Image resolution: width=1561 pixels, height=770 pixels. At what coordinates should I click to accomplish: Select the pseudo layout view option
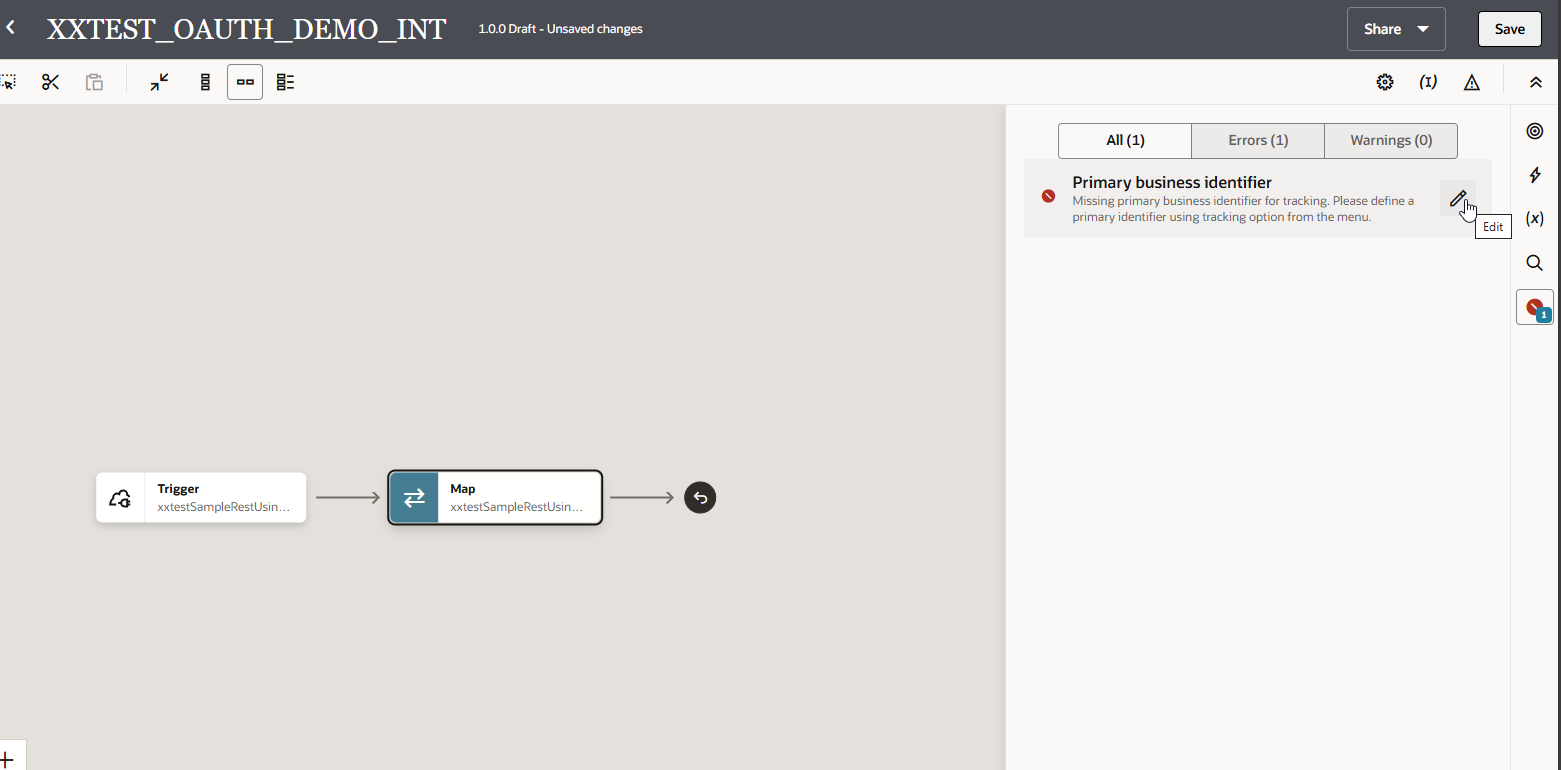click(x=285, y=82)
